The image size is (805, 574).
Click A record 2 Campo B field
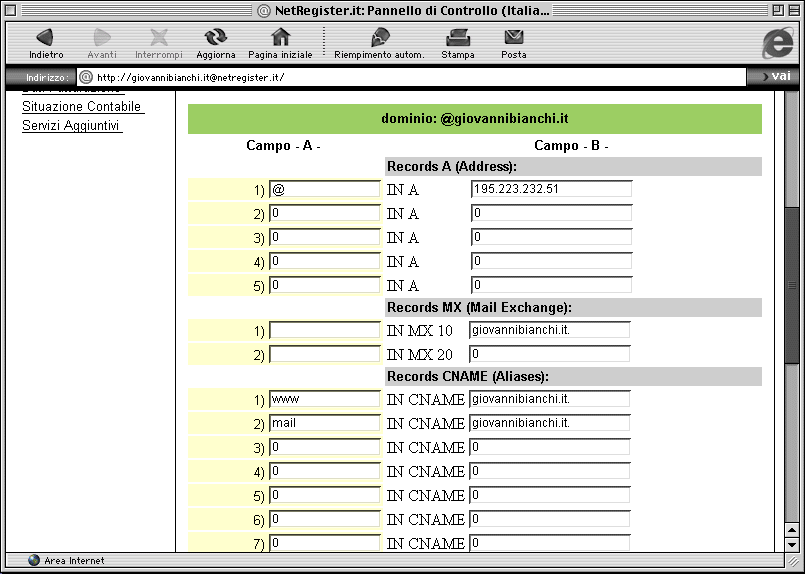[551, 213]
